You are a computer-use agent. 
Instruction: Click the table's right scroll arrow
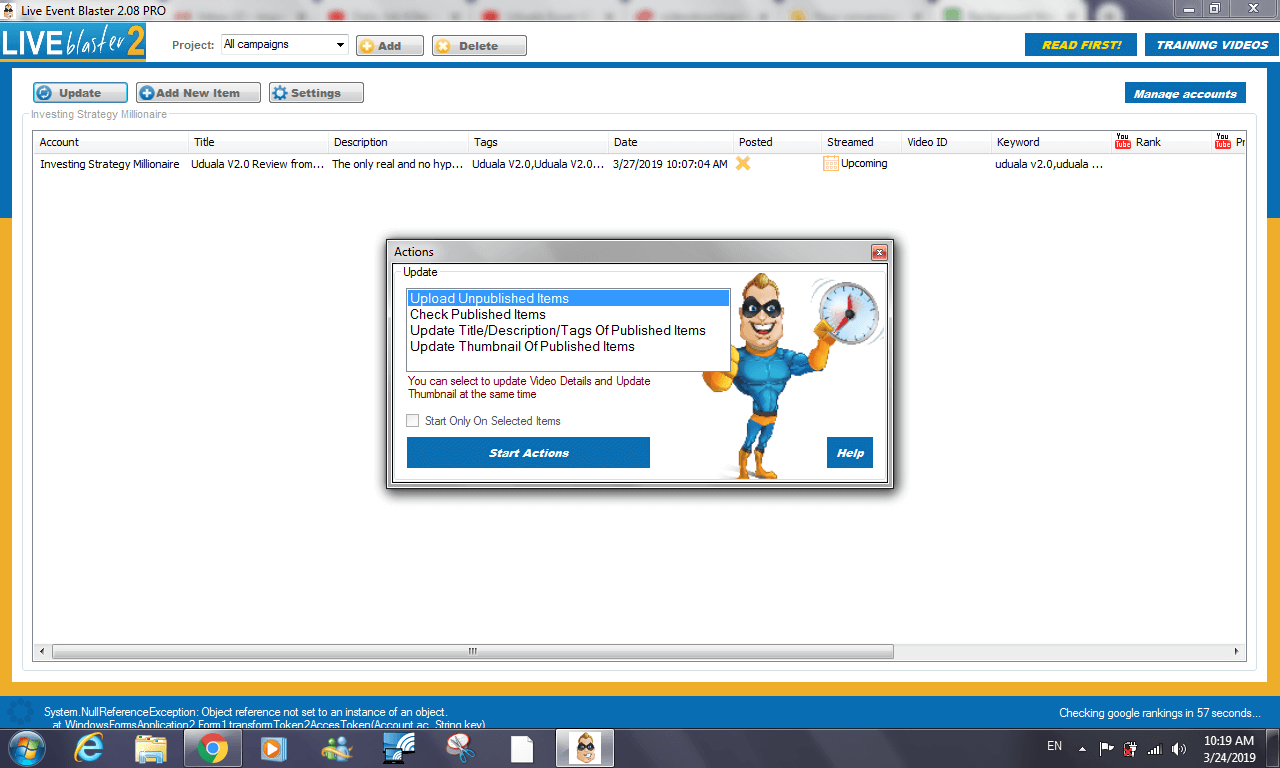point(1237,651)
